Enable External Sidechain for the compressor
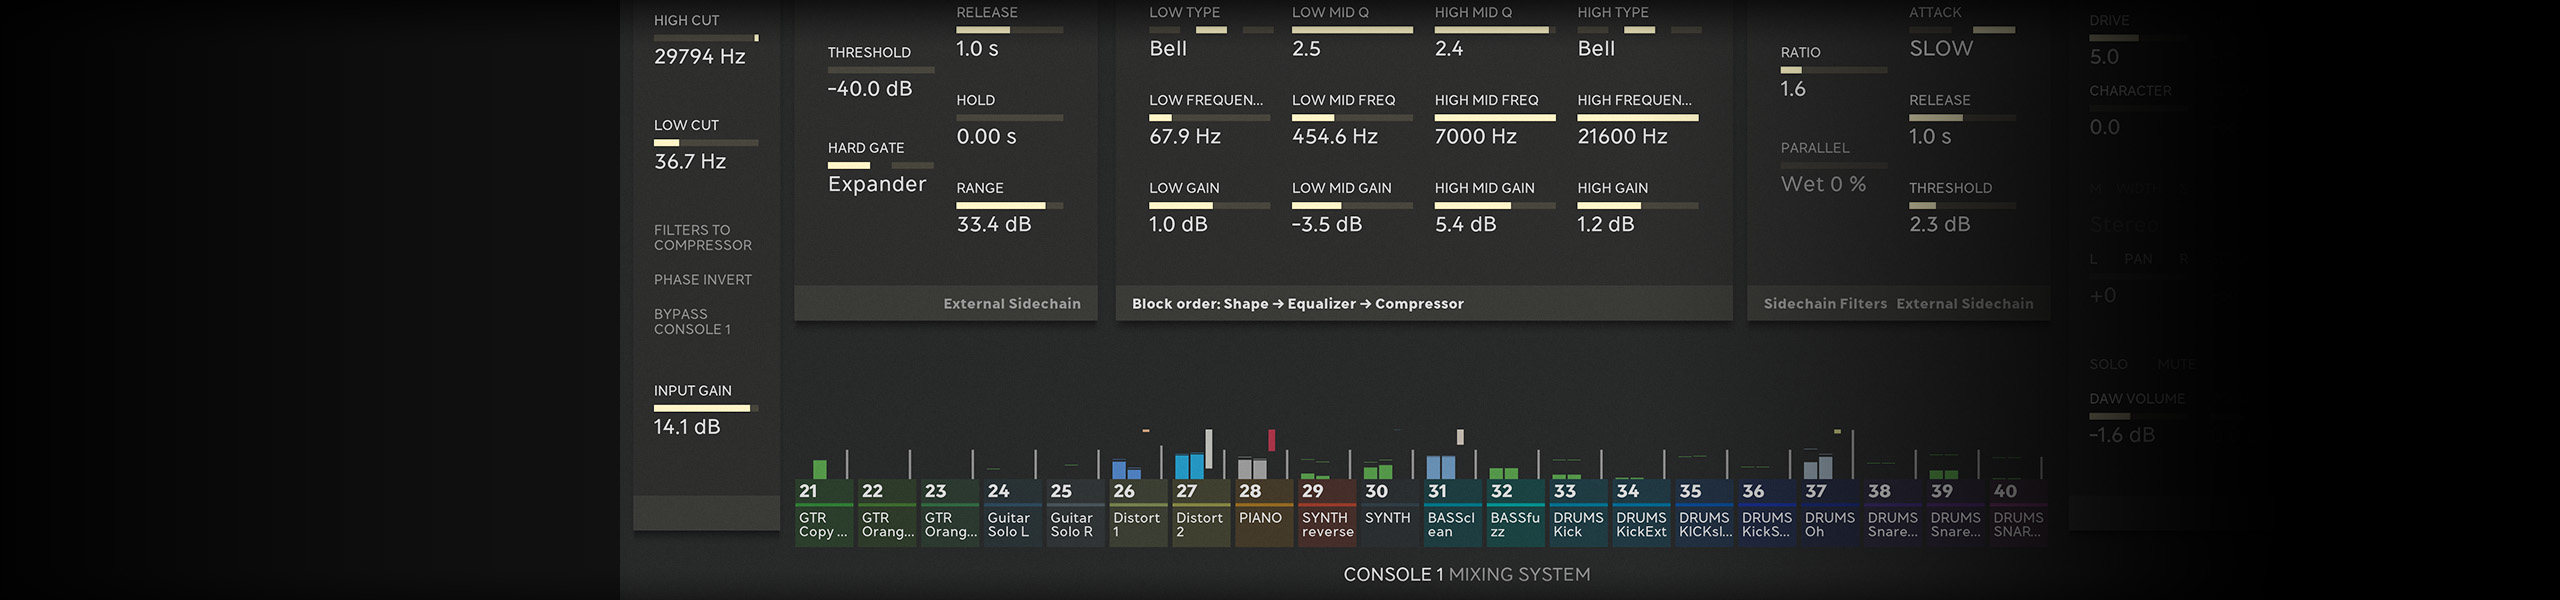 pos(1964,304)
